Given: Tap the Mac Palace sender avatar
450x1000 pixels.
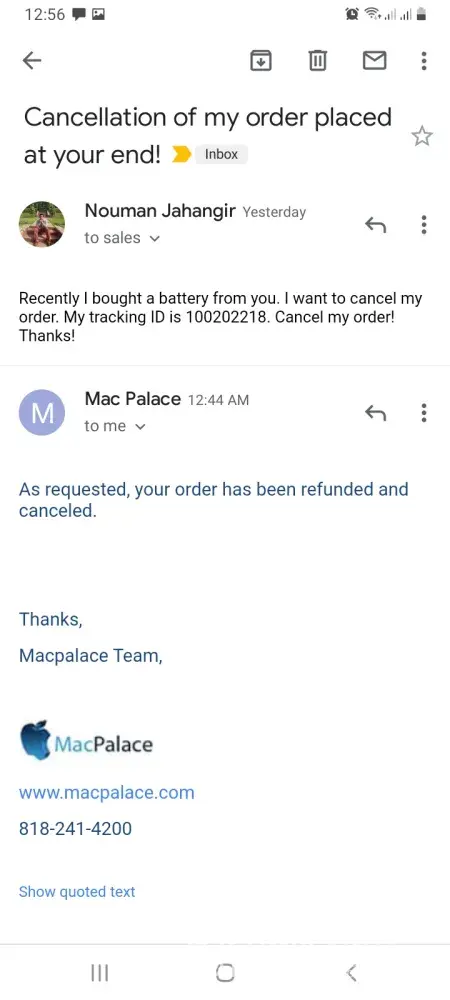Looking at the screenshot, I should [42, 413].
